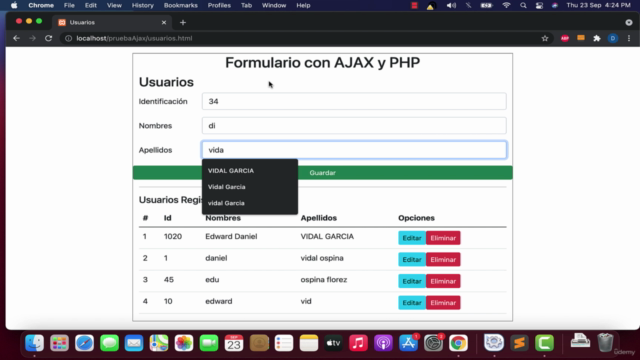Click the Id cell 1020
The width and height of the screenshot is (640, 360).
(x=173, y=236)
